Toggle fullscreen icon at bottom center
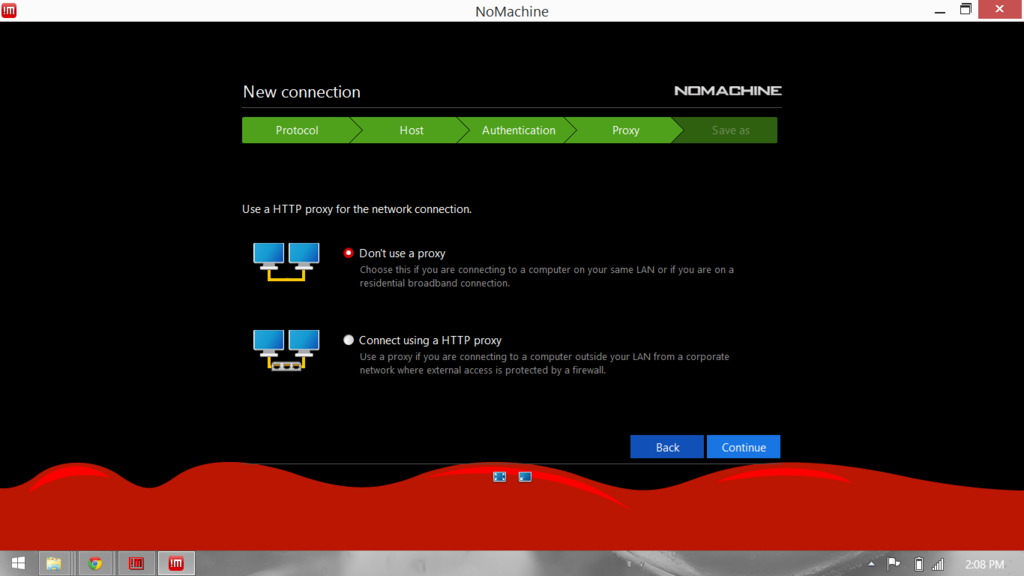This screenshot has width=1024, height=576. tap(500, 477)
